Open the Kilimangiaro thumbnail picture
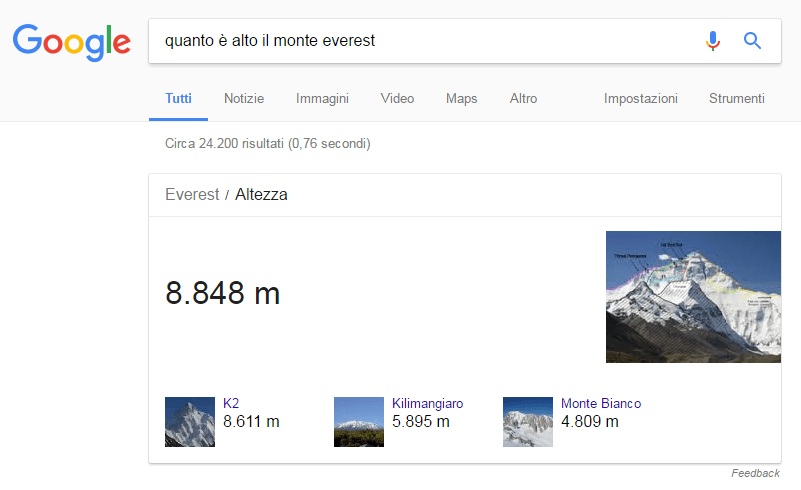 pyautogui.click(x=359, y=422)
